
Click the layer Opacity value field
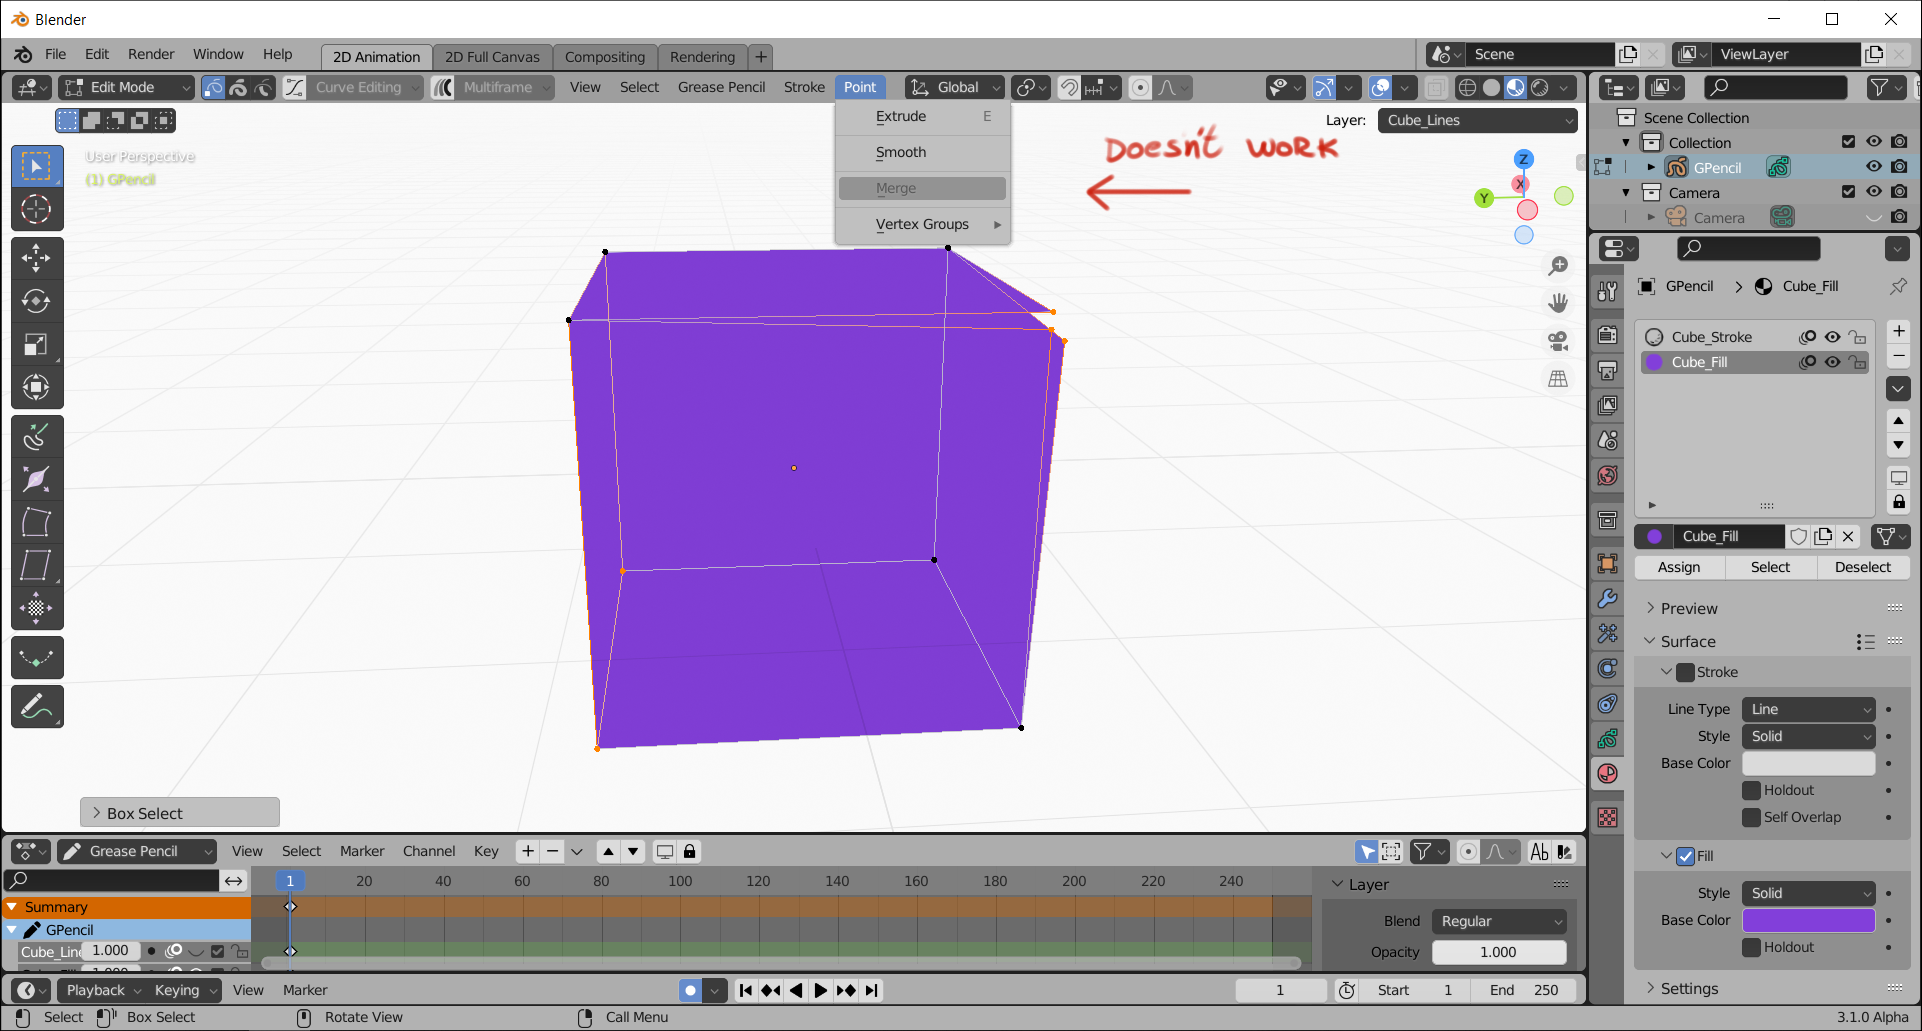(x=1499, y=952)
